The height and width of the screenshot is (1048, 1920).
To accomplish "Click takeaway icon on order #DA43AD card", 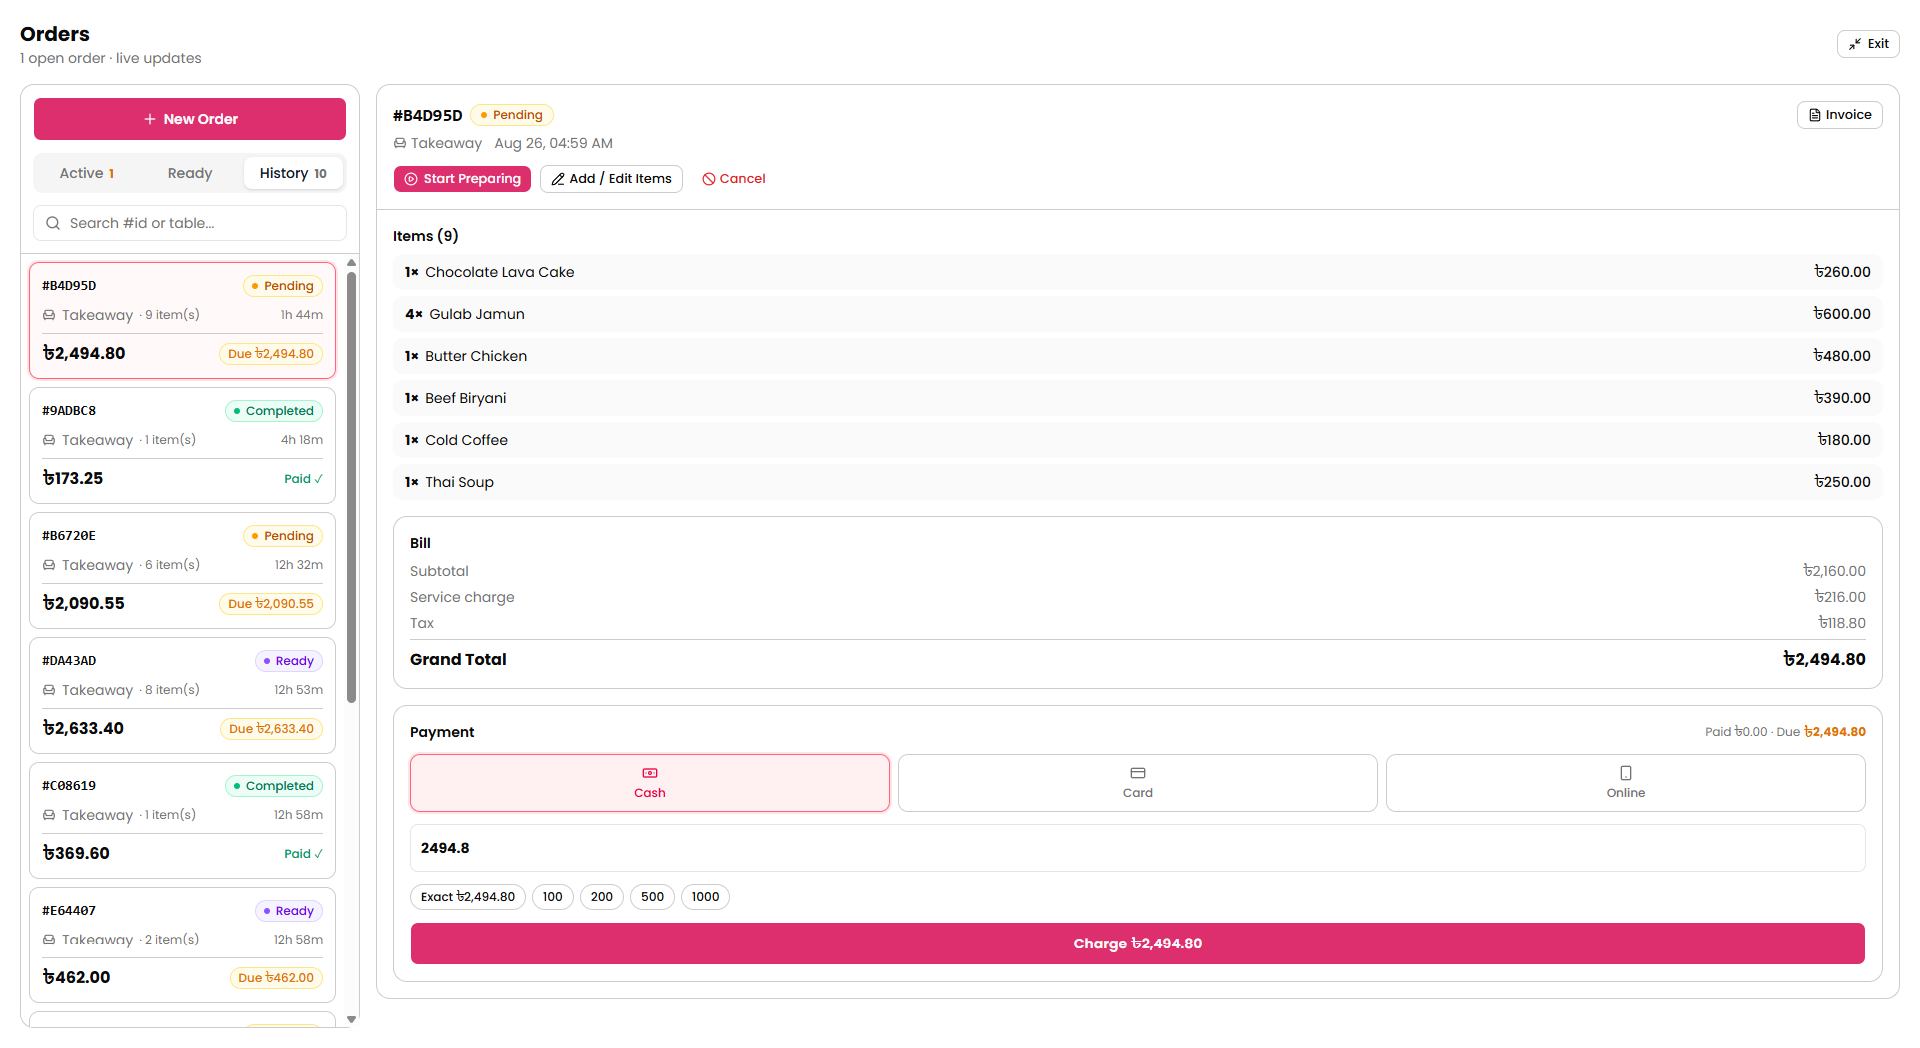I will [x=49, y=690].
